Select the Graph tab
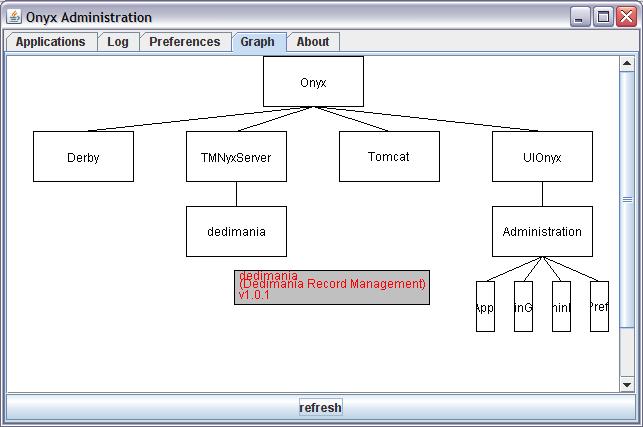Image resolution: width=643 pixels, height=427 pixels. [258, 42]
